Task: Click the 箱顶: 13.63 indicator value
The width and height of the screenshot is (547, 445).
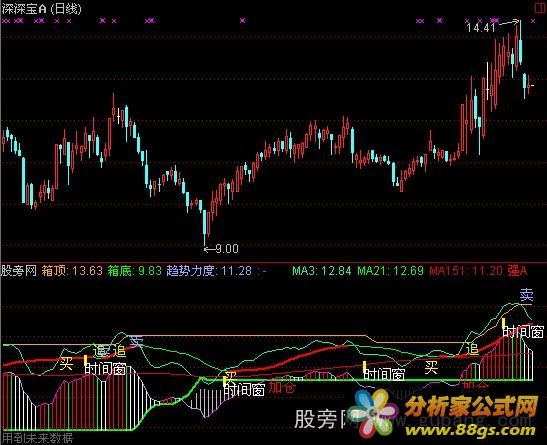Action: (72, 271)
